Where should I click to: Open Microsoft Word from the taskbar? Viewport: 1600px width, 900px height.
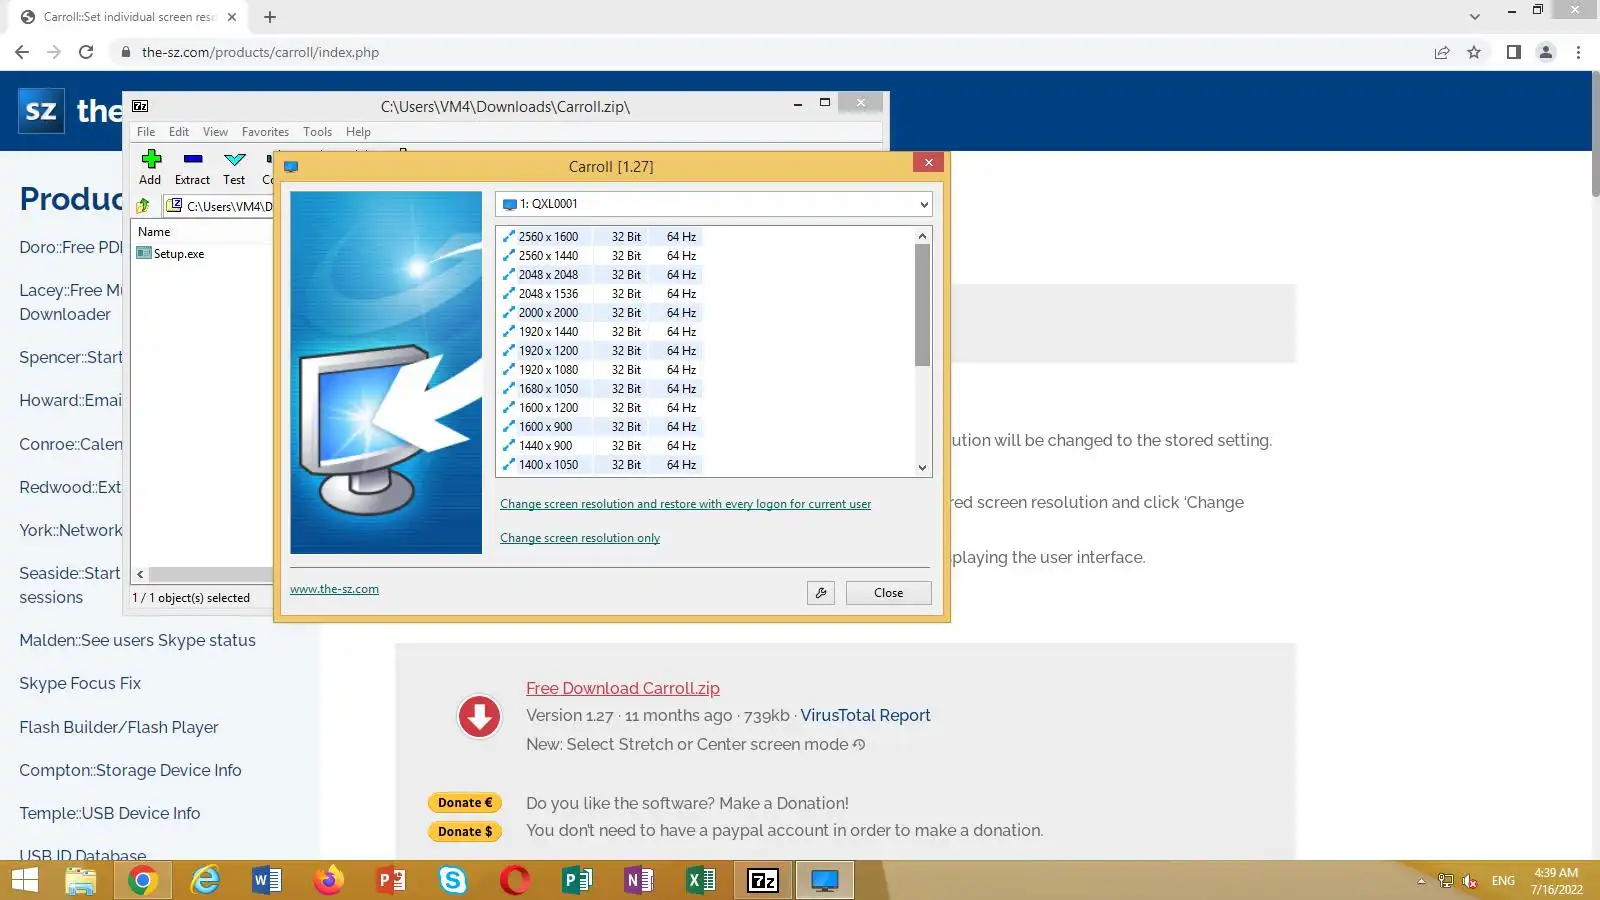267,880
